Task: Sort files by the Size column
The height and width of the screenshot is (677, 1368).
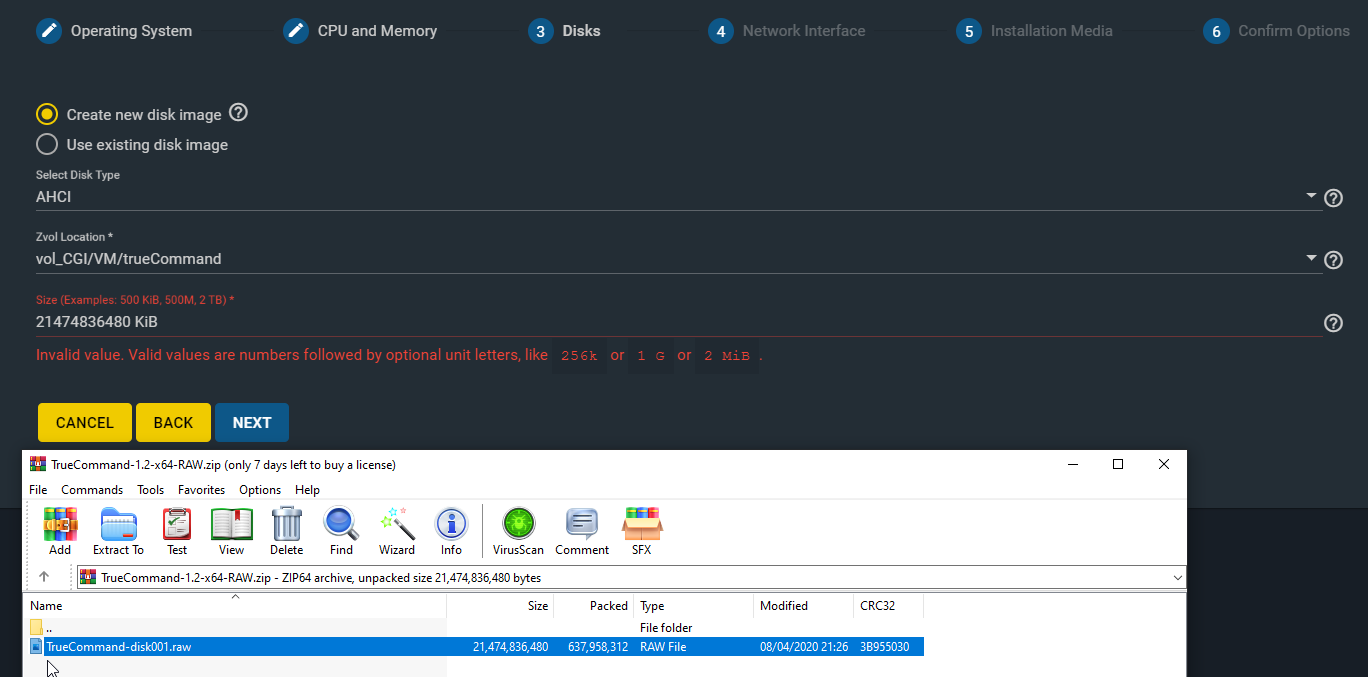Action: pos(500,606)
